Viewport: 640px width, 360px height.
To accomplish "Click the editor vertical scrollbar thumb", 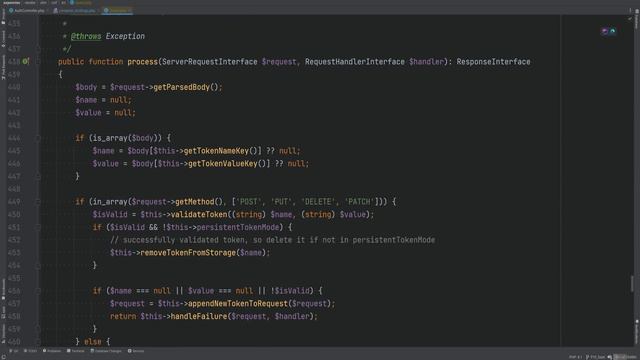I will (x=632, y=284).
